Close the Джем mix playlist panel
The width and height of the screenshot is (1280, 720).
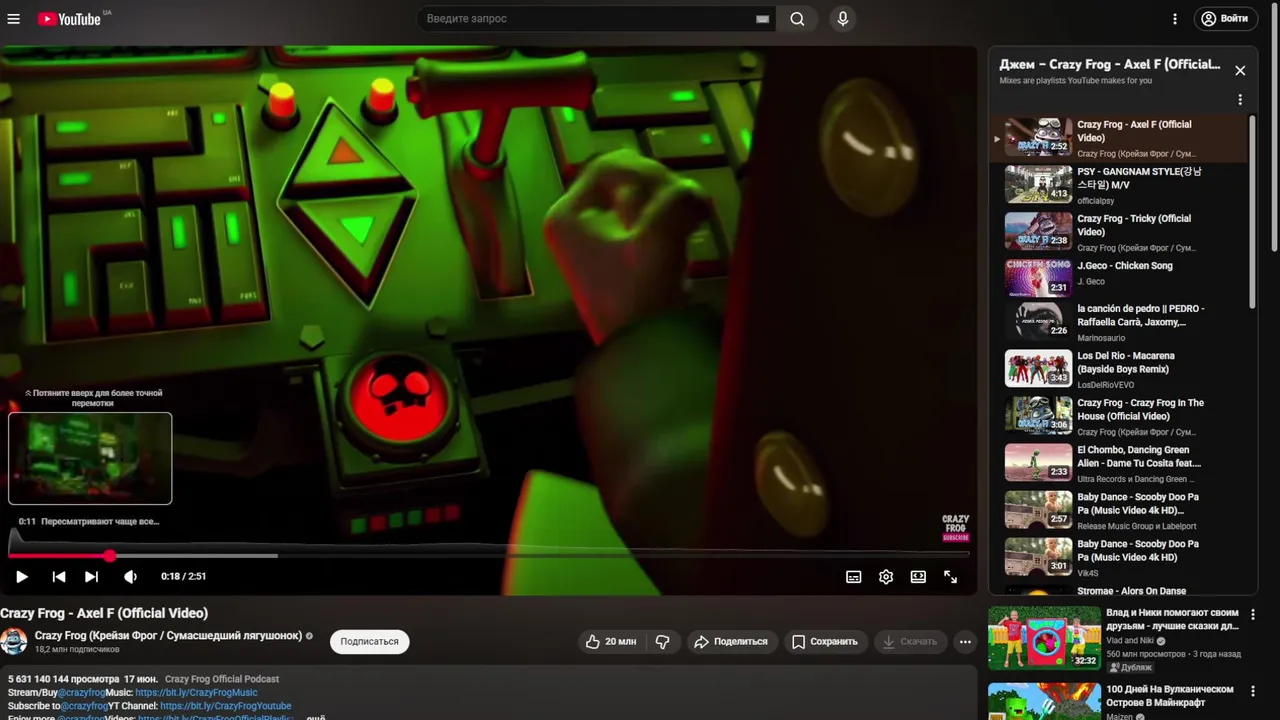tap(1240, 71)
